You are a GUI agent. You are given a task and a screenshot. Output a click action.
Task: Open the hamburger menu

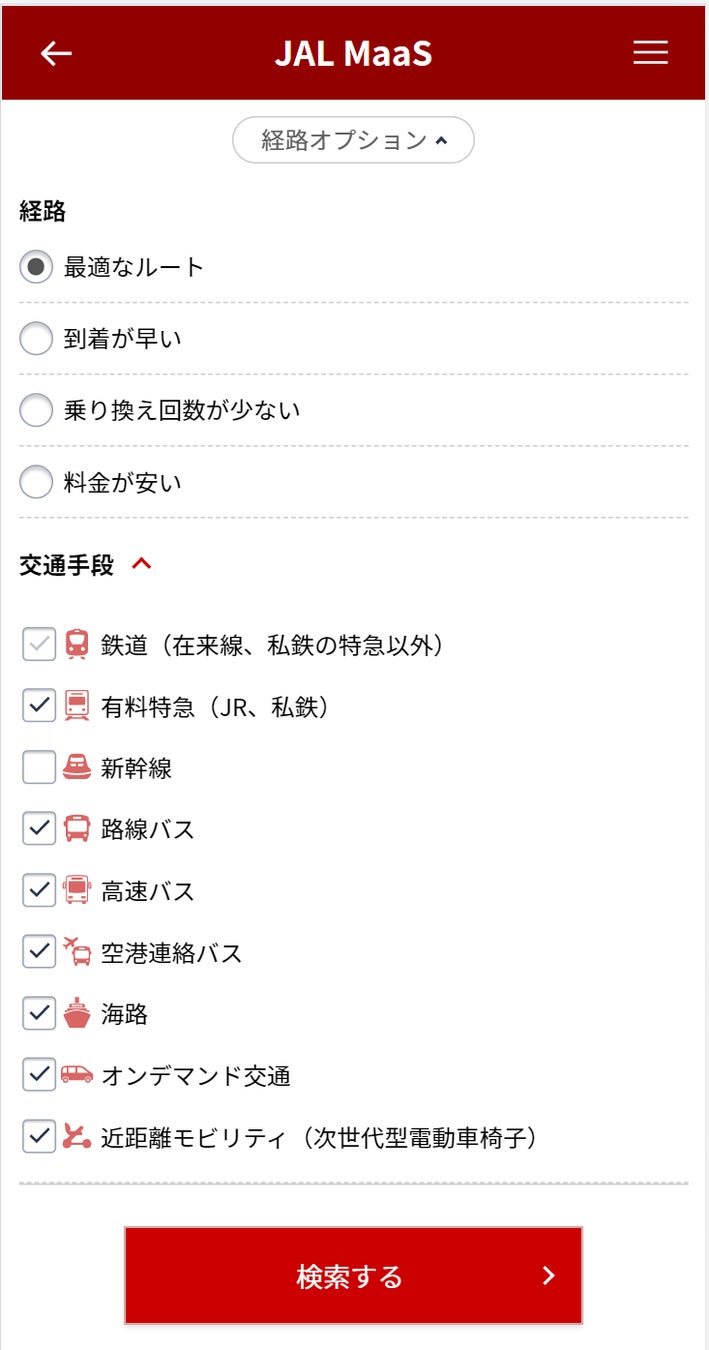(650, 53)
